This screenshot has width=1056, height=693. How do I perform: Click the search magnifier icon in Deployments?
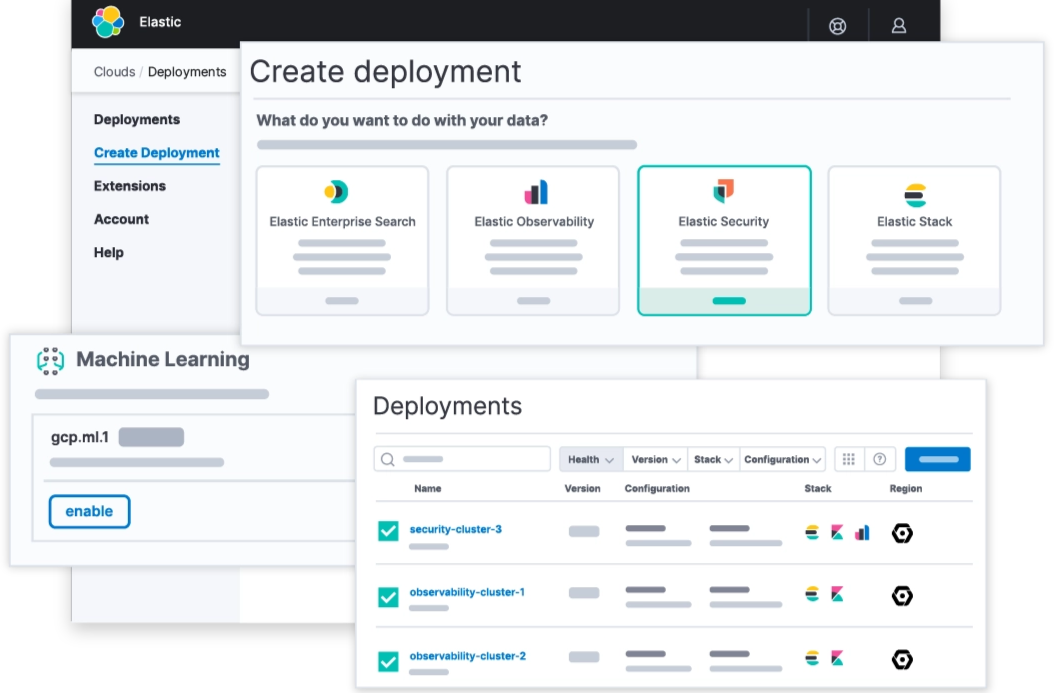pyautogui.click(x=387, y=459)
